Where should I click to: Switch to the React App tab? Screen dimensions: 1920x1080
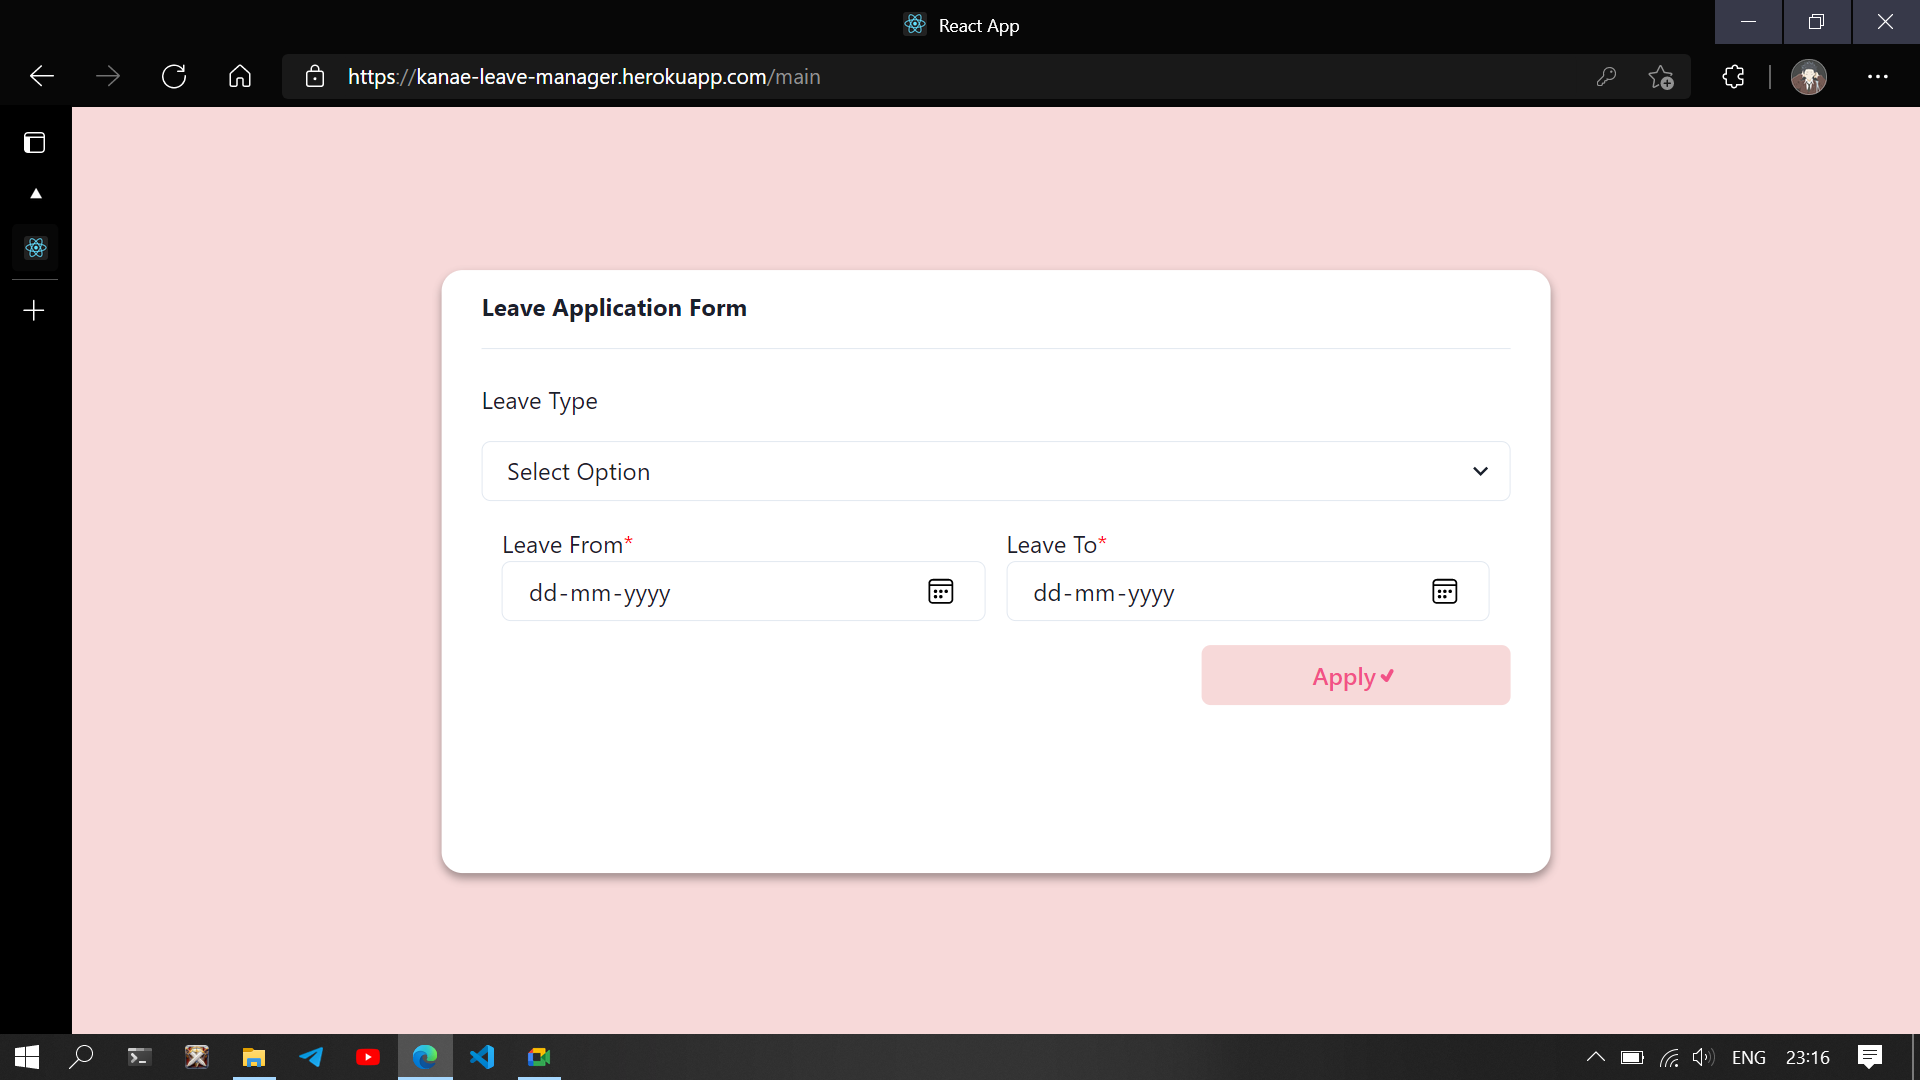tap(36, 248)
